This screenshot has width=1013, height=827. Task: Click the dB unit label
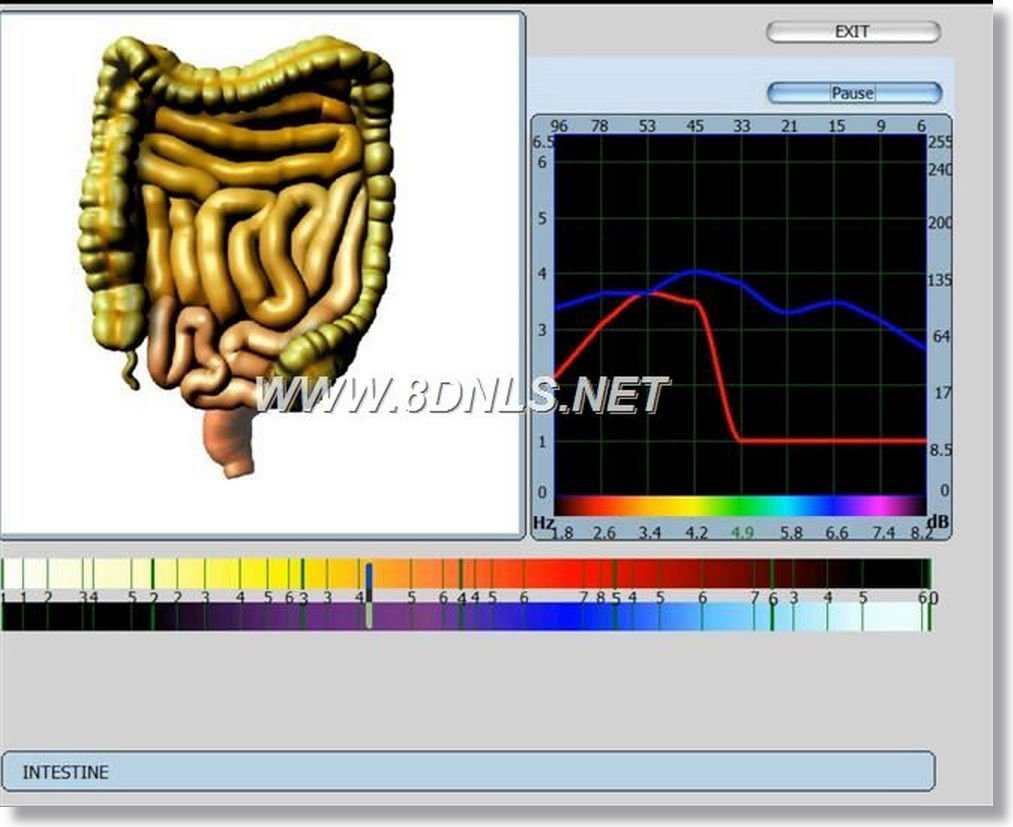coord(937,521)
